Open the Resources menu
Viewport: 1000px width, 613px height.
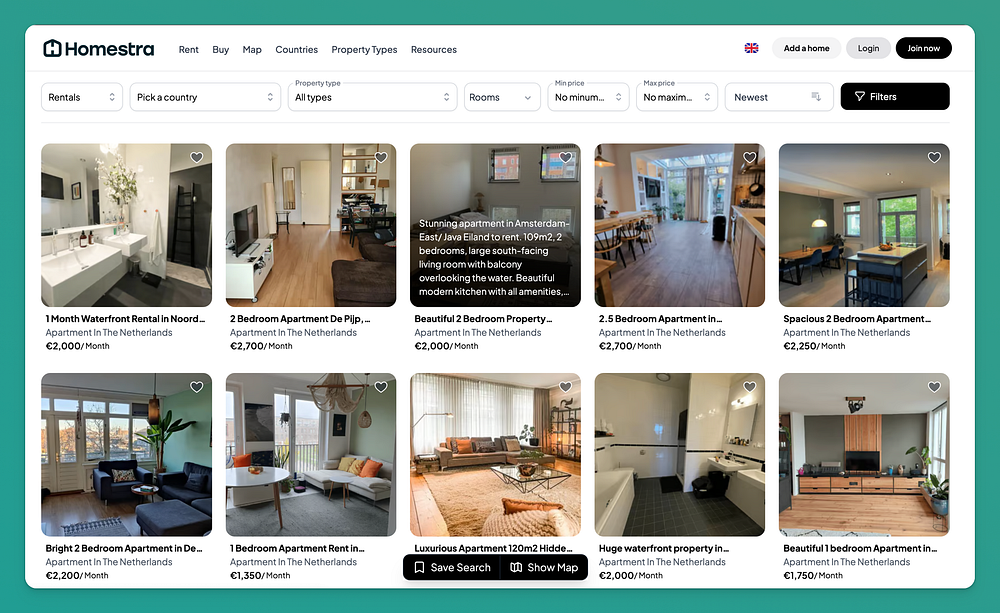point(434,50)
